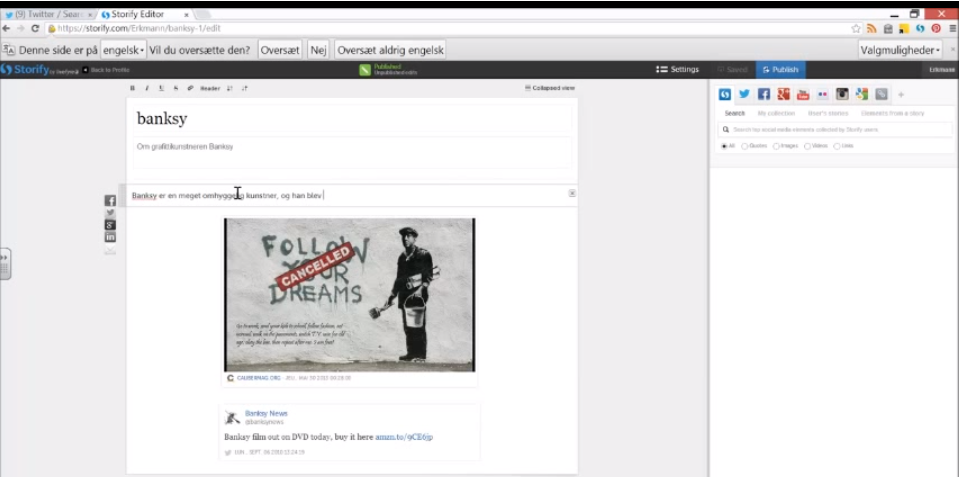Click the Storify extension icon in Chrome

pos(920,28)
